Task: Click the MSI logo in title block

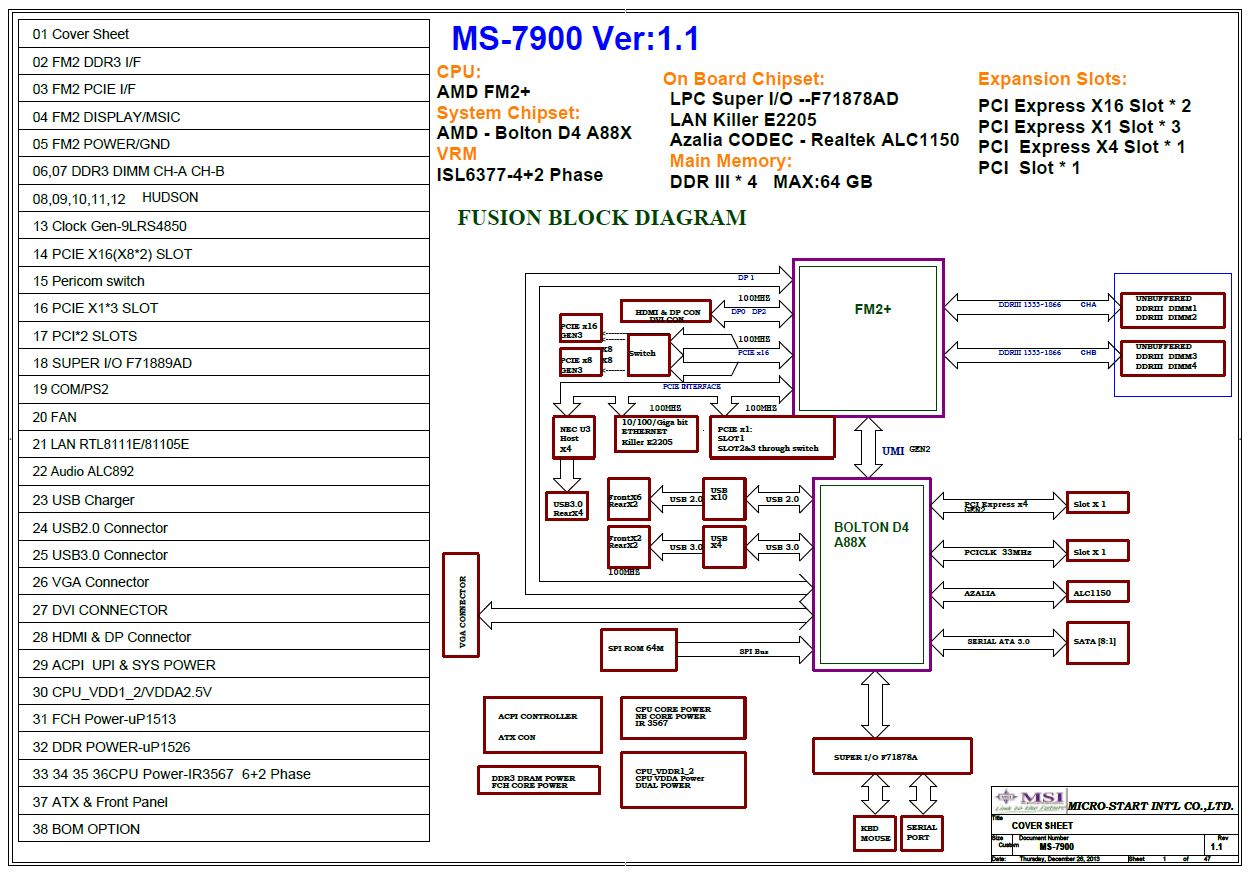Action: coord(1029,800)
